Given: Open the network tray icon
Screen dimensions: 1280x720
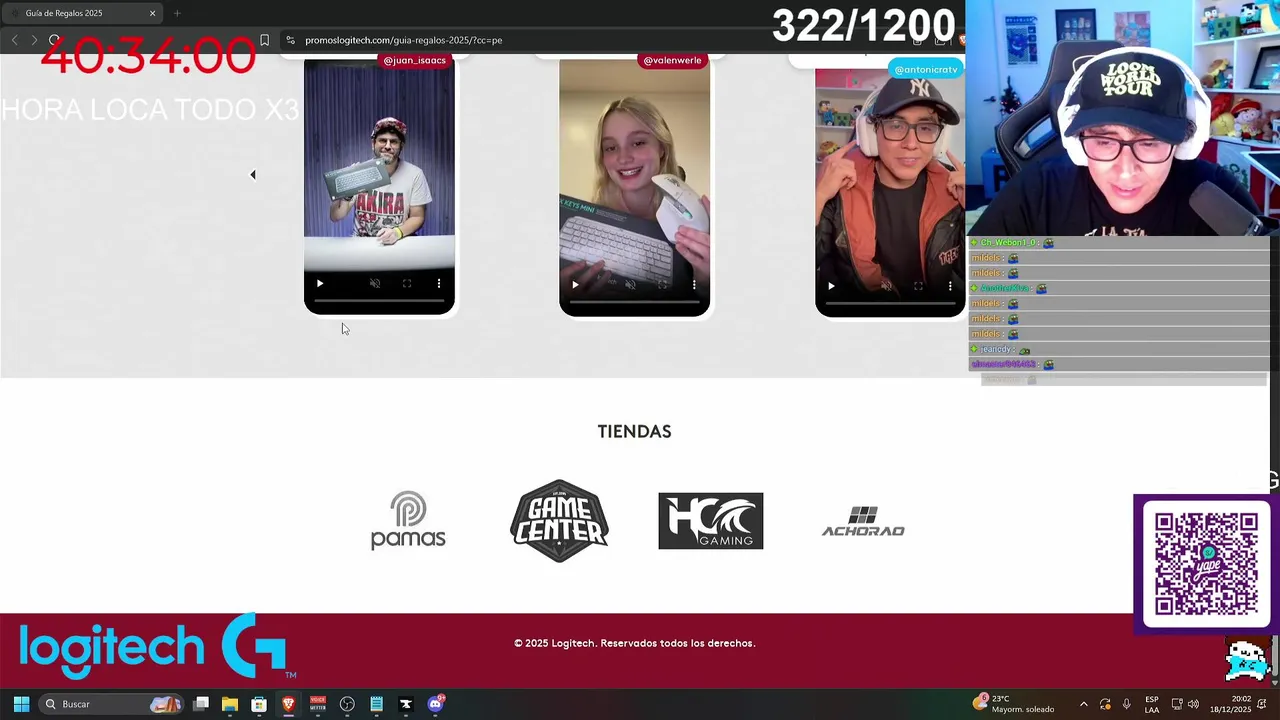Looking at the screenshot, I should click(x=1177, y=704).
